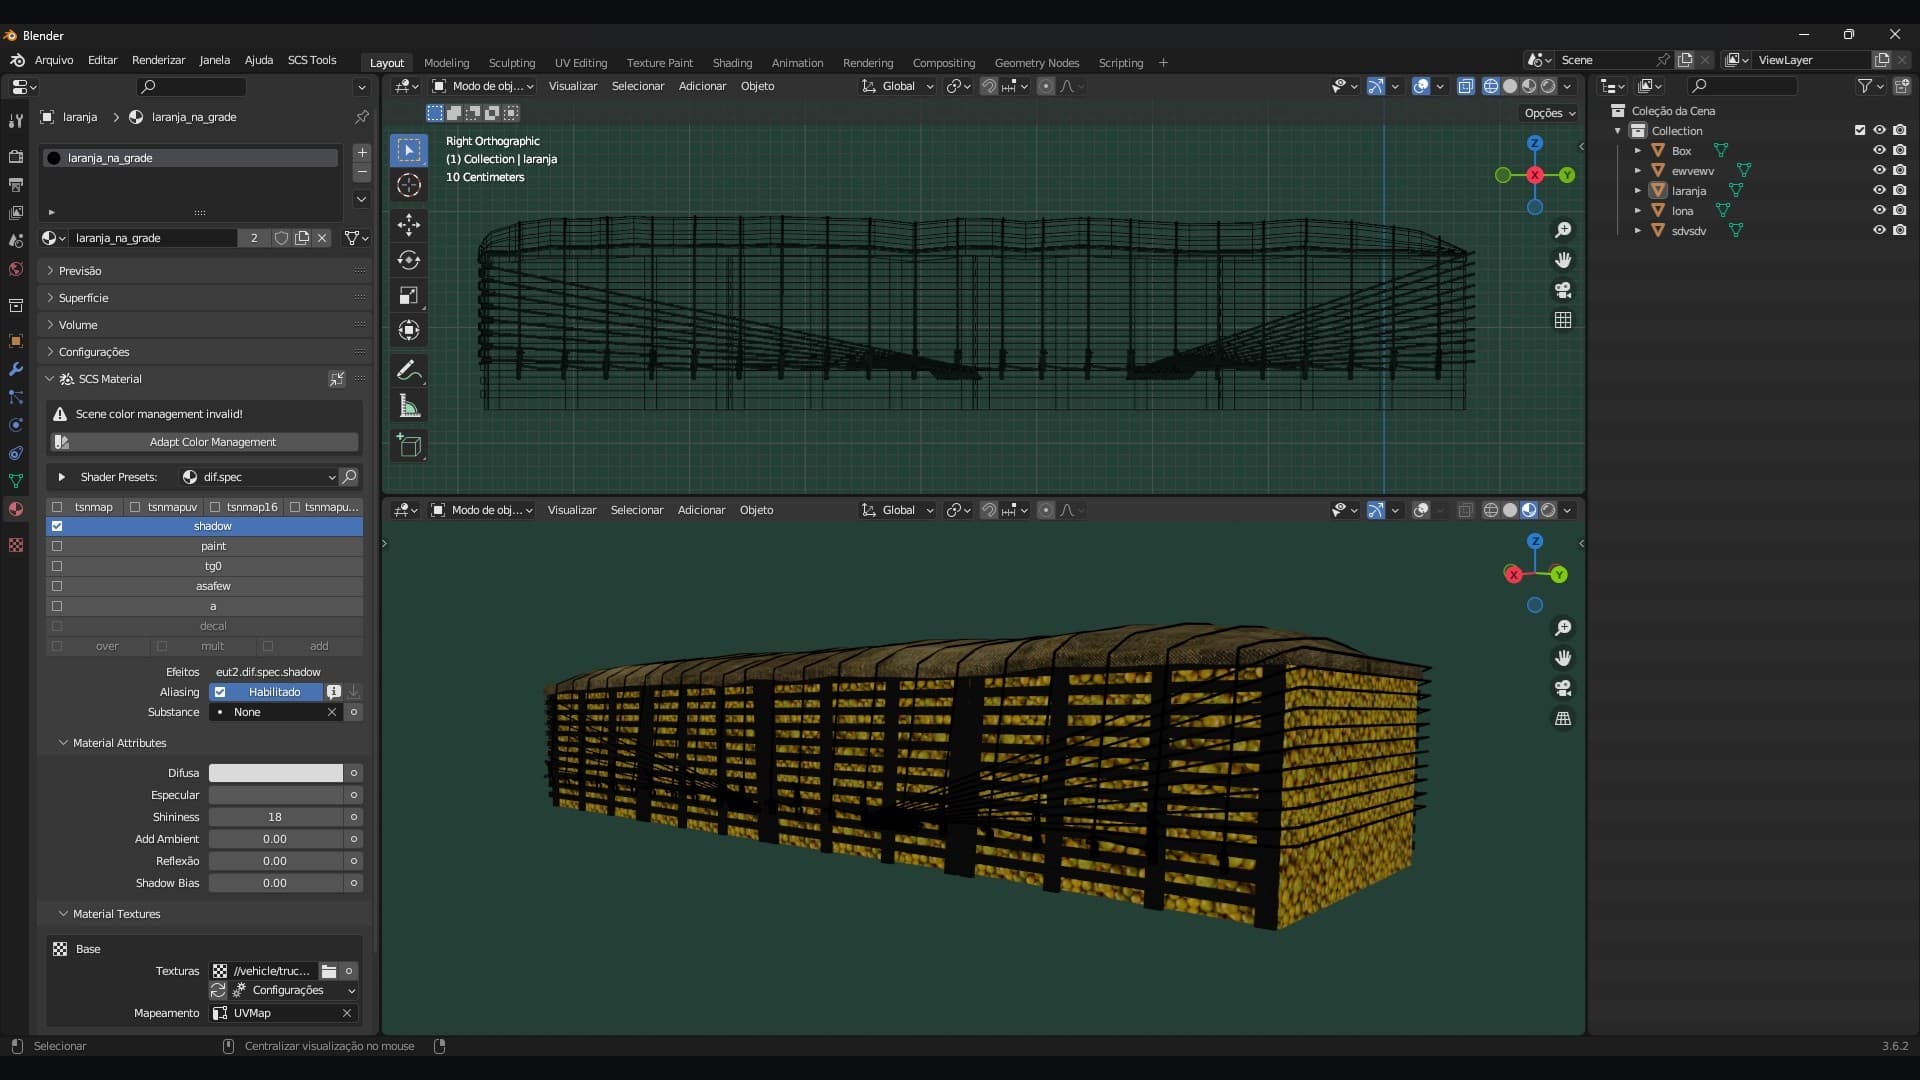Click Adapt Color Management button
This screenshot has width=1920, height=1080.
pyautogui.click(x=205, y=442)
